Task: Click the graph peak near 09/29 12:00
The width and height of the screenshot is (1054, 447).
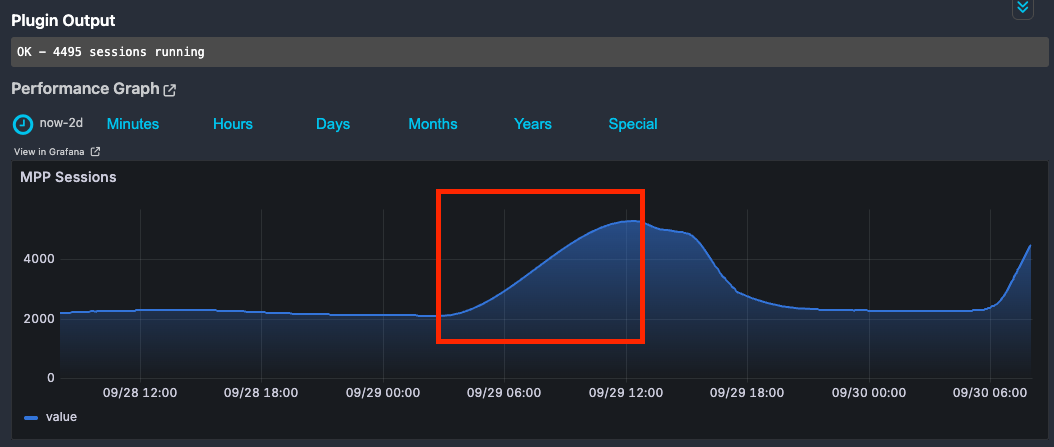Action: point(631,221)
